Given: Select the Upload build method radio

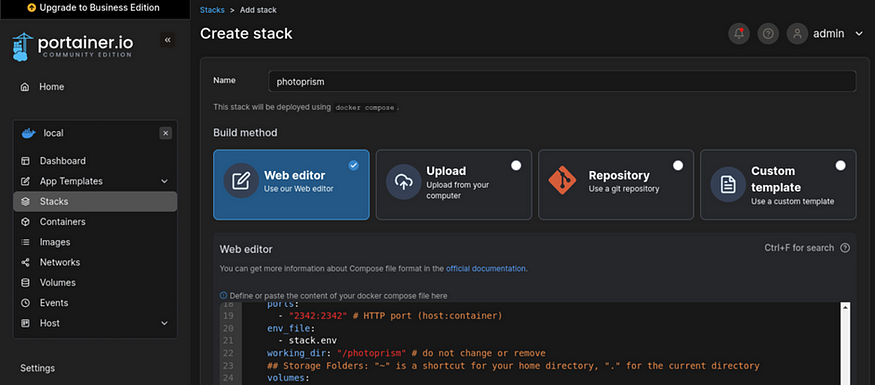Looking at the screenshot, I should click(516, 165).
